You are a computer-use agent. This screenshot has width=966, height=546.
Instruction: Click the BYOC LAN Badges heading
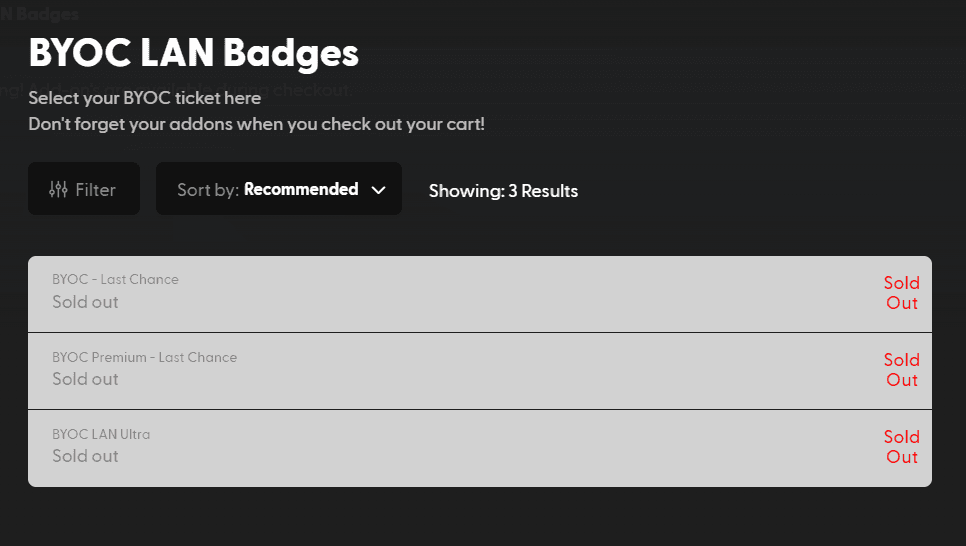point(193,52)
